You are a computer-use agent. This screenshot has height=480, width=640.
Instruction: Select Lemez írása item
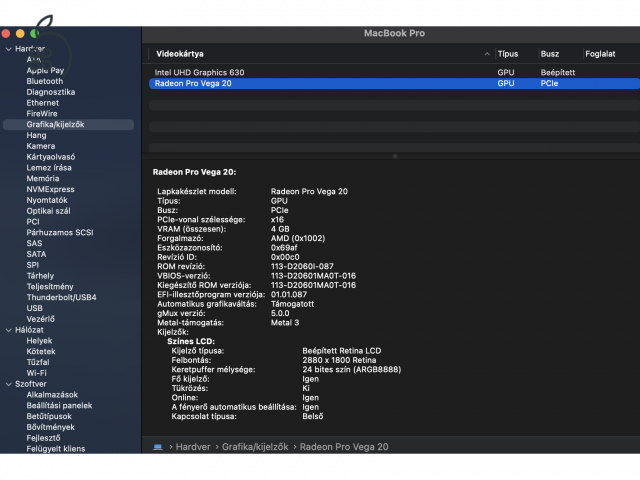[x=49, y=168]
